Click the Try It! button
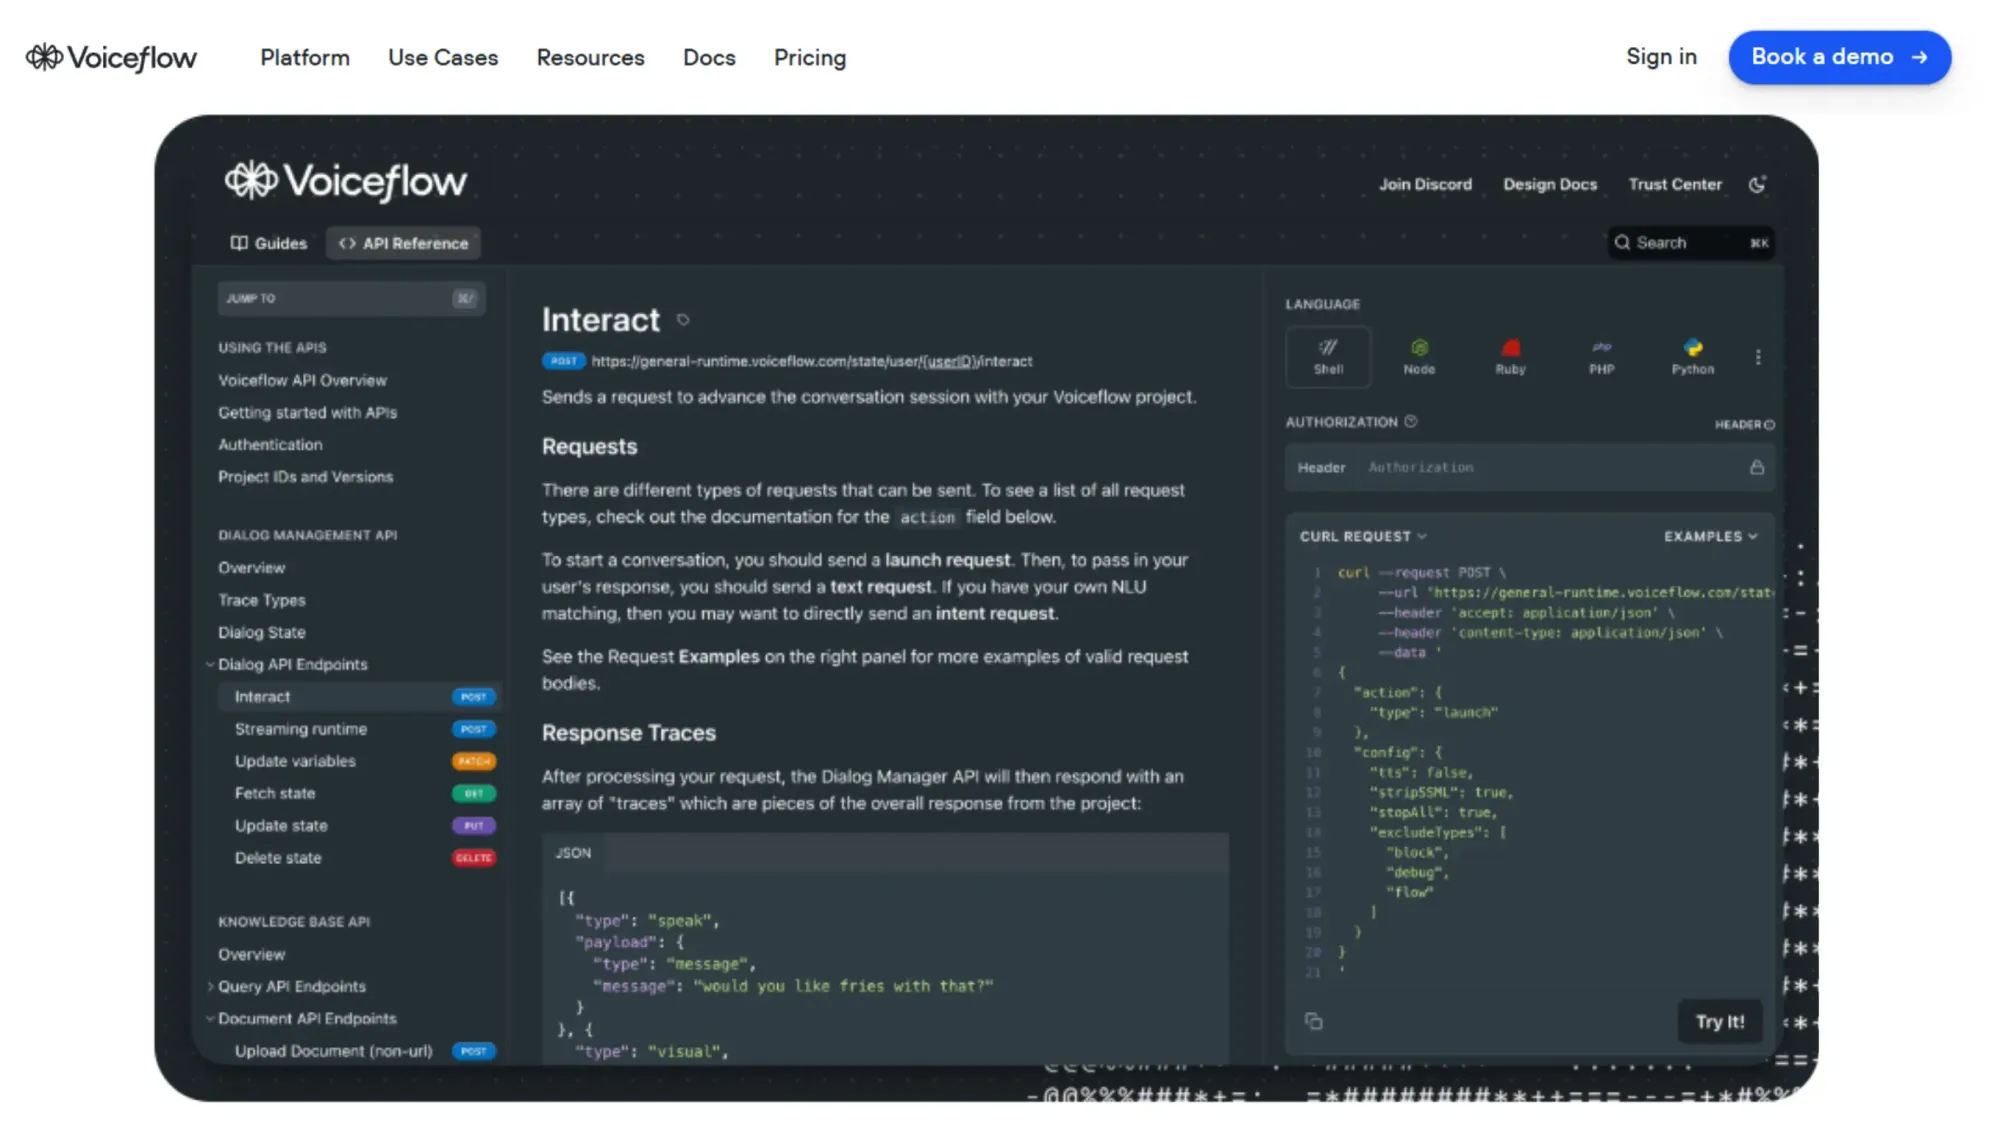The image size is (2000, 1125). click(x=1719, y=1021)
